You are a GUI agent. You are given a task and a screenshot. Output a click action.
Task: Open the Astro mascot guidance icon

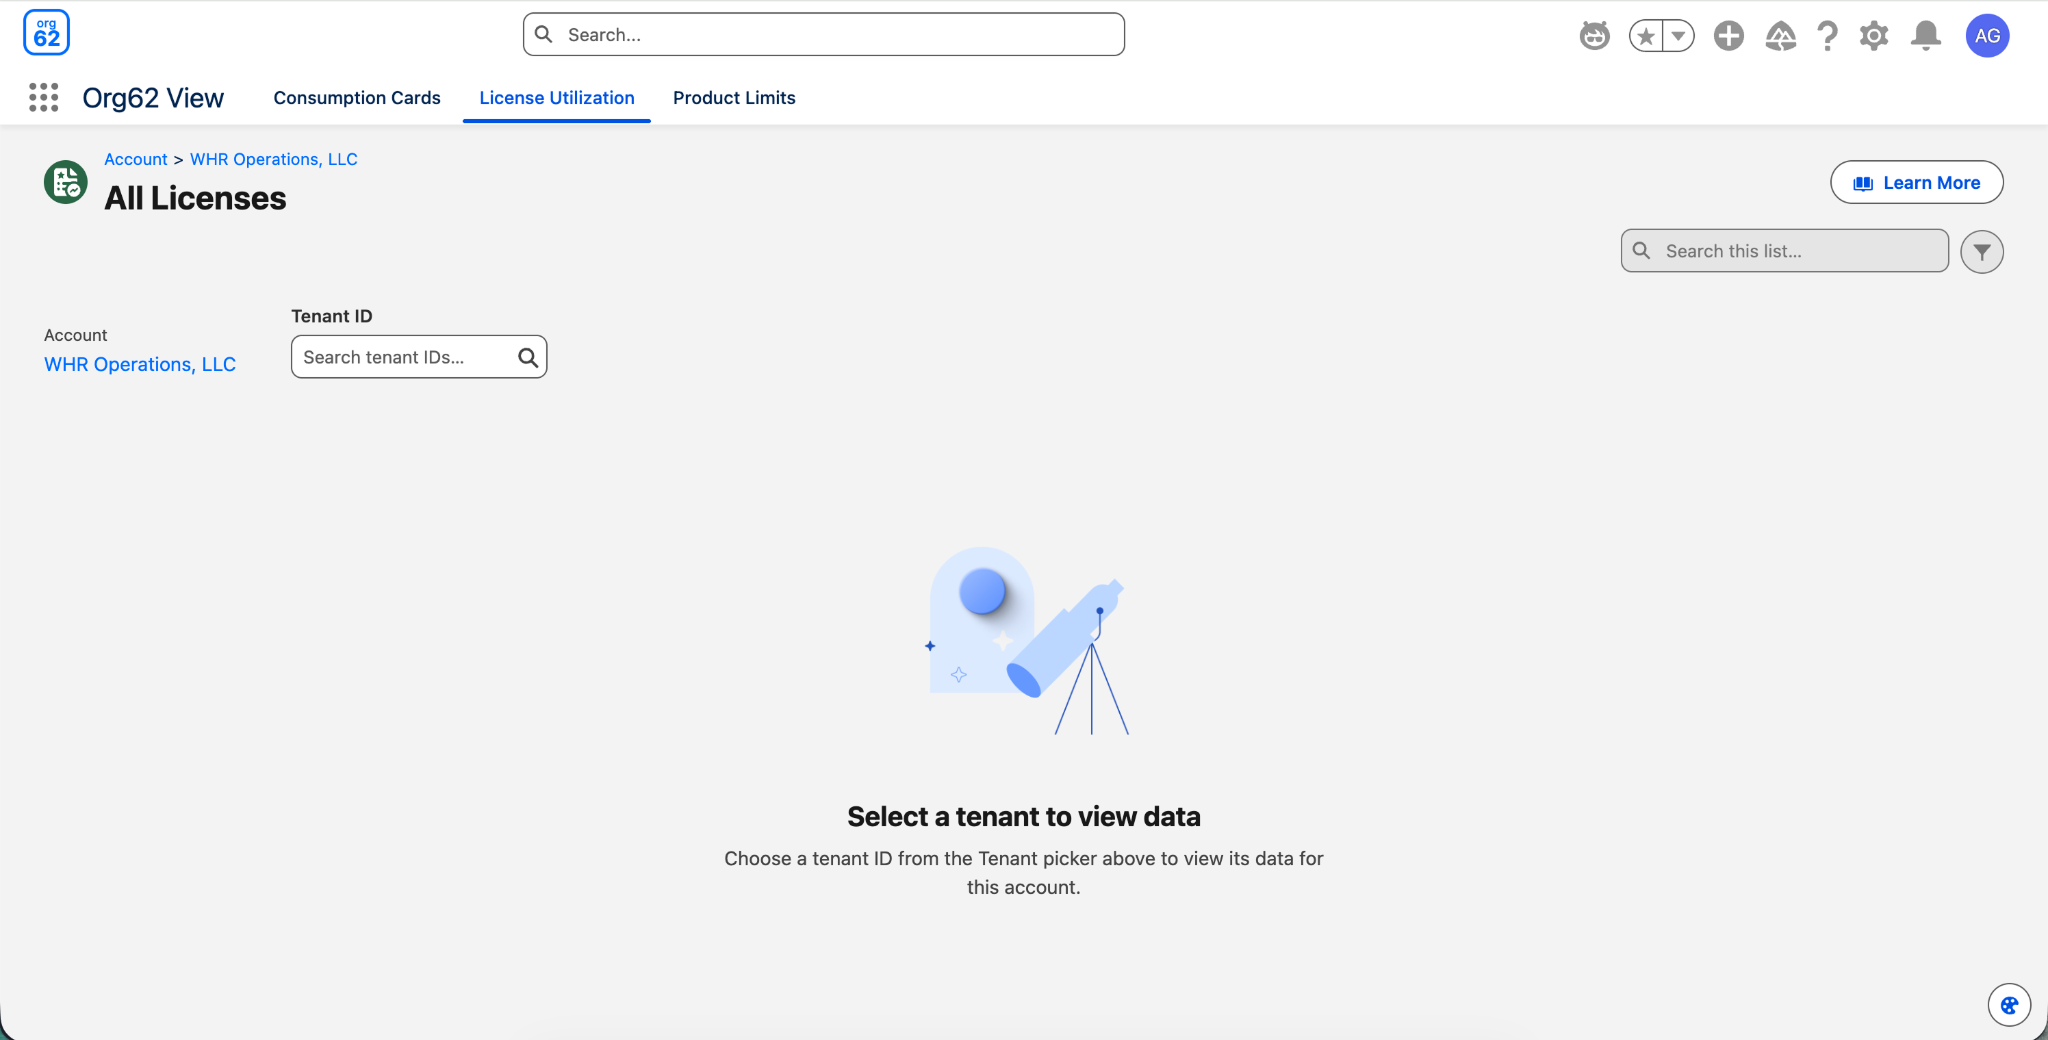[1594, 36]
